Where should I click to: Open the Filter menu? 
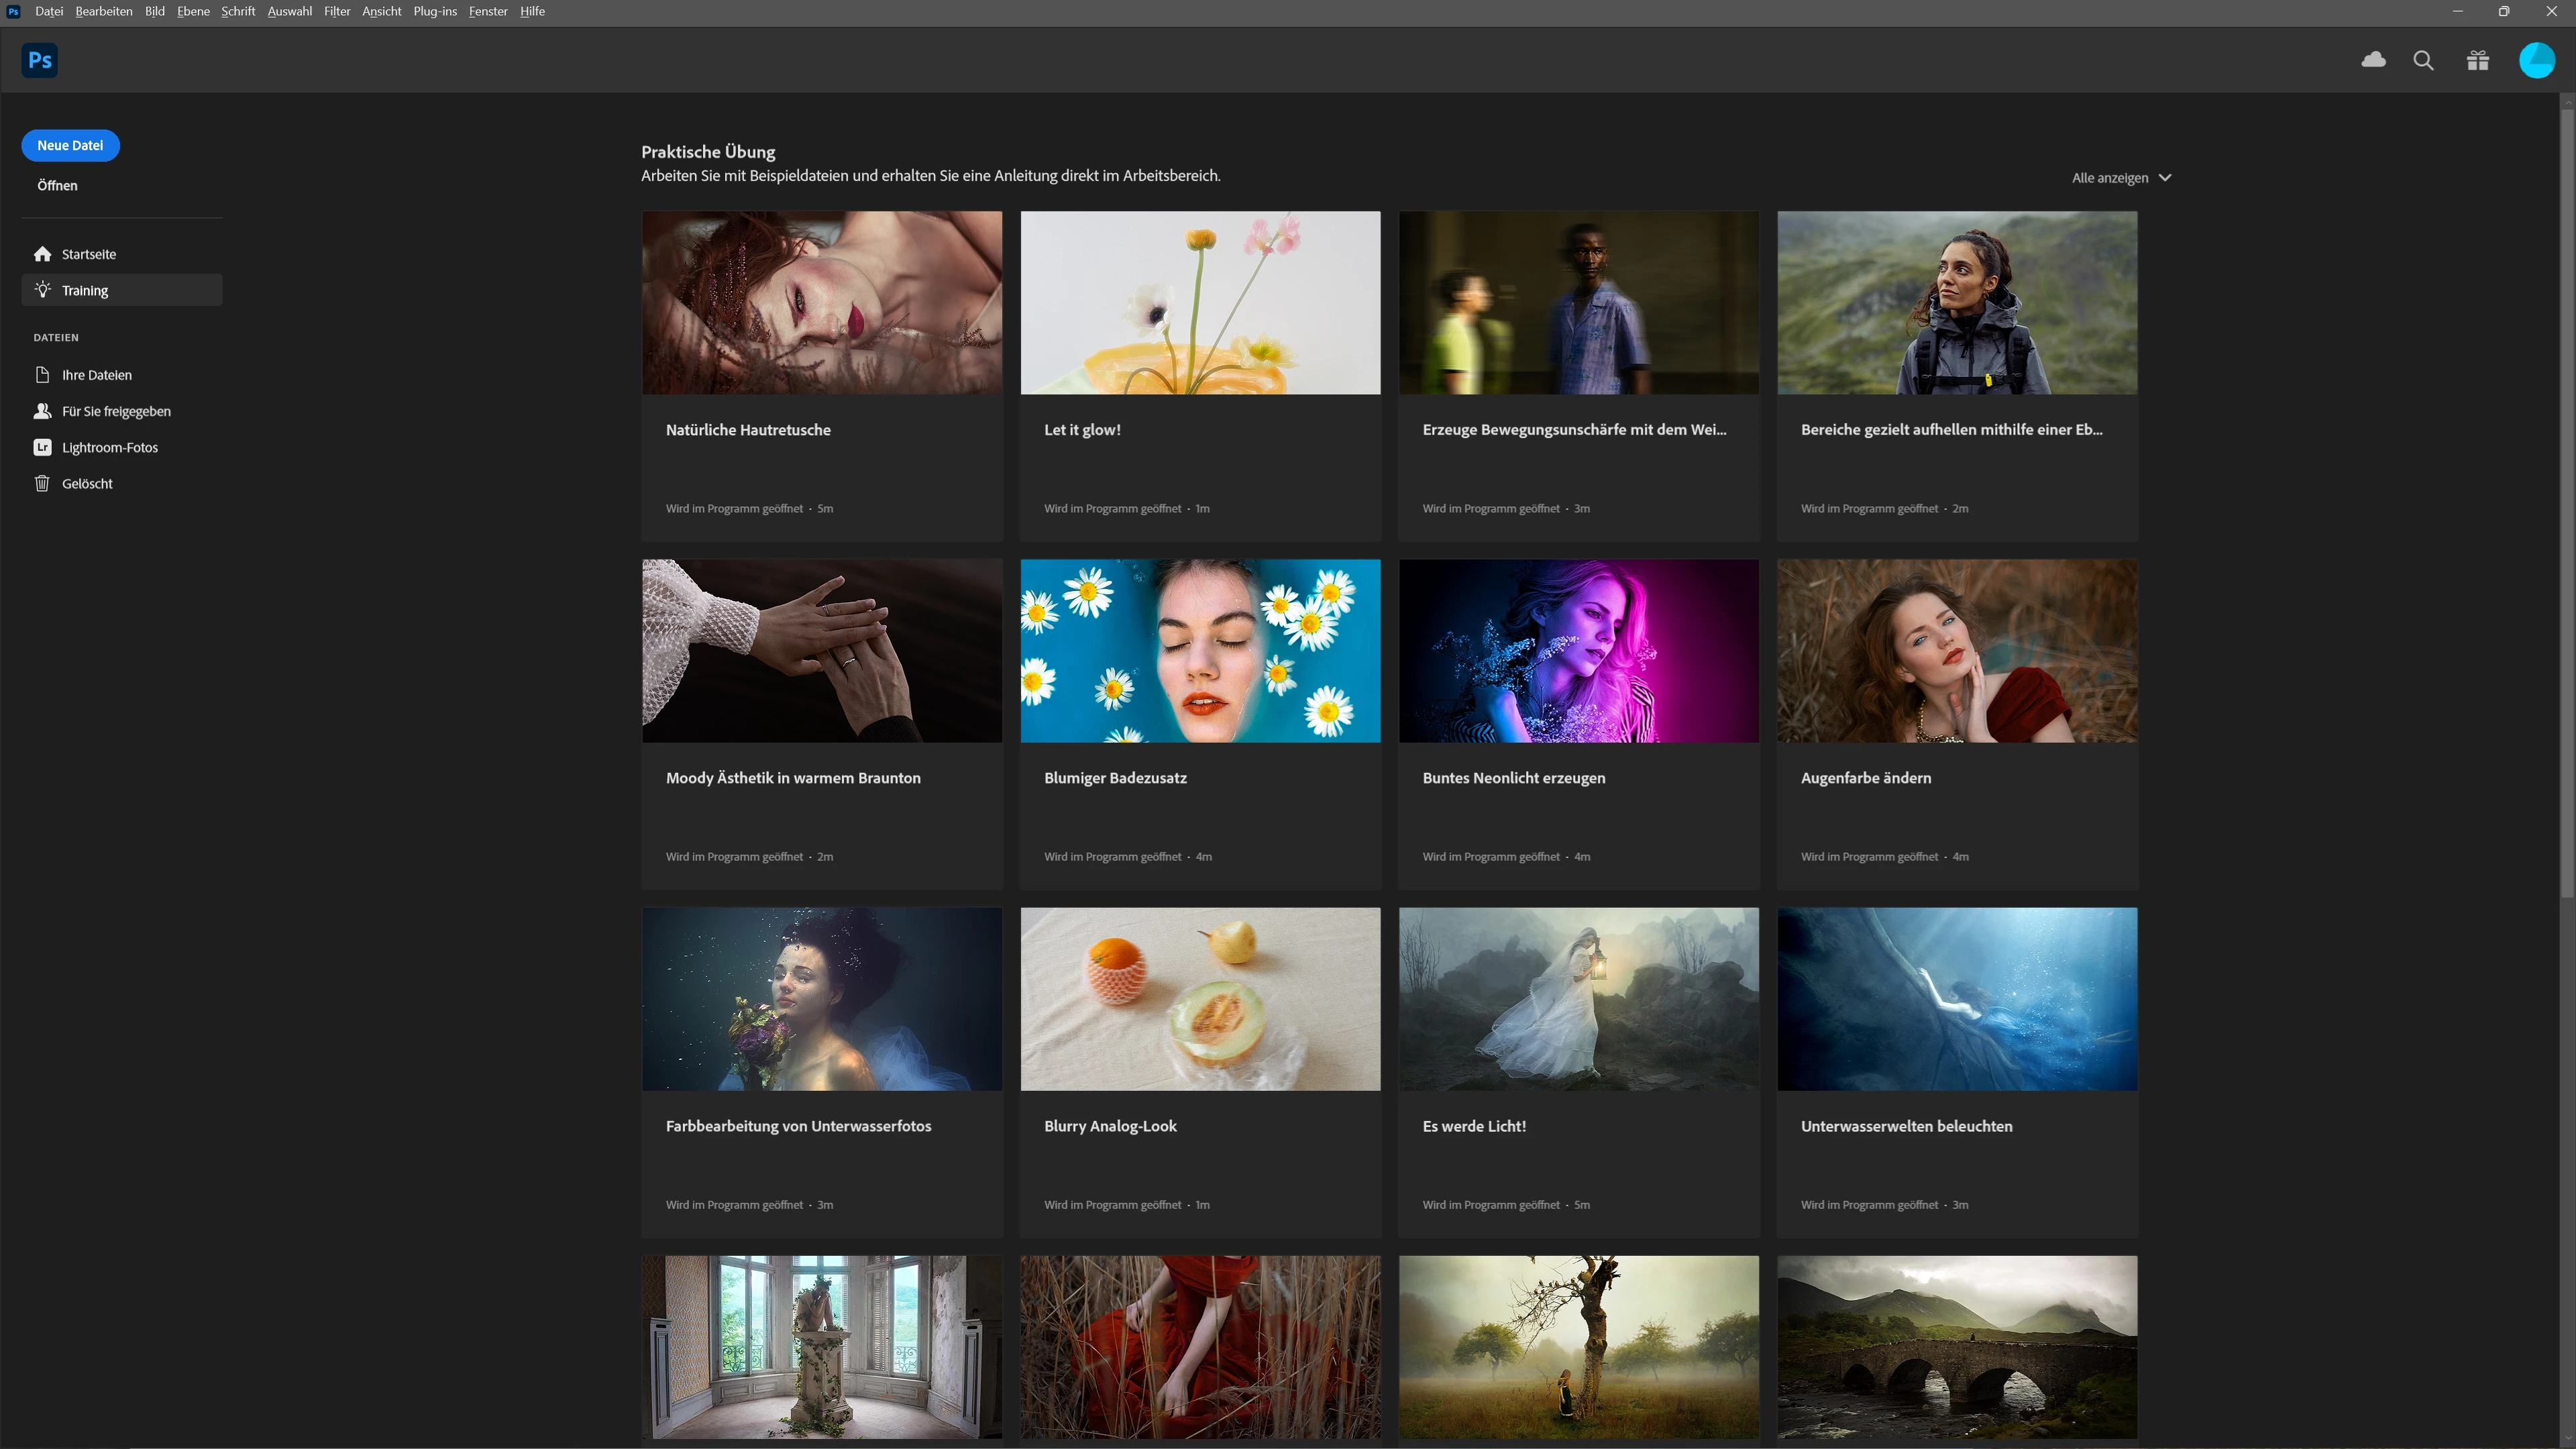336,11
